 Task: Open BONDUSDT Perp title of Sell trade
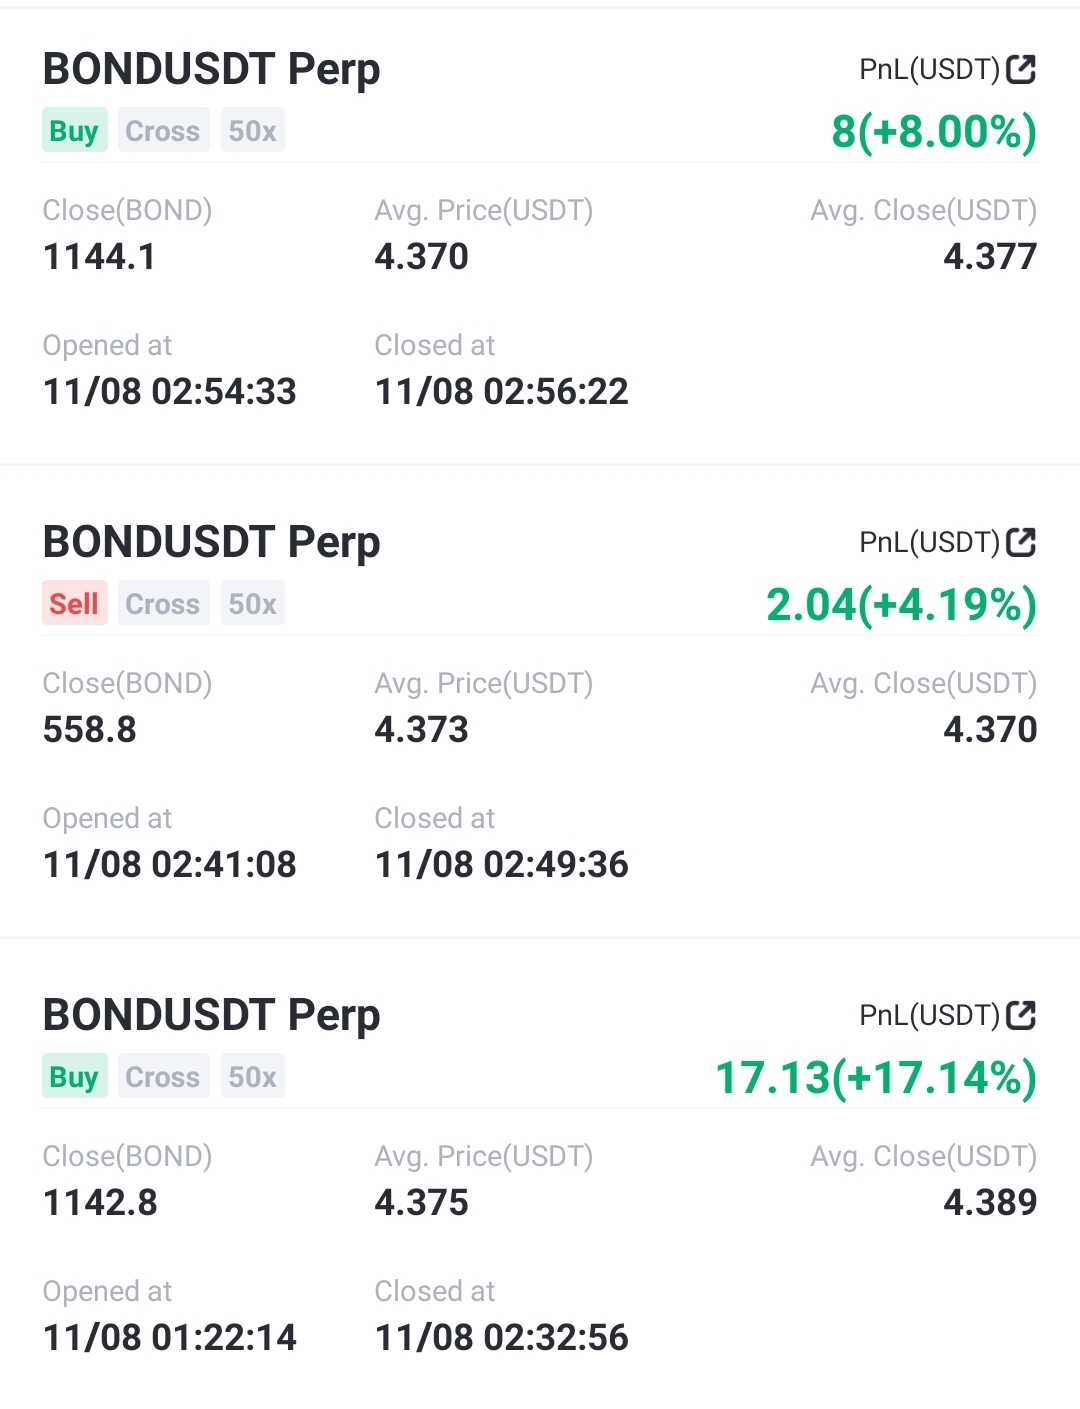(x=211, y=542)
